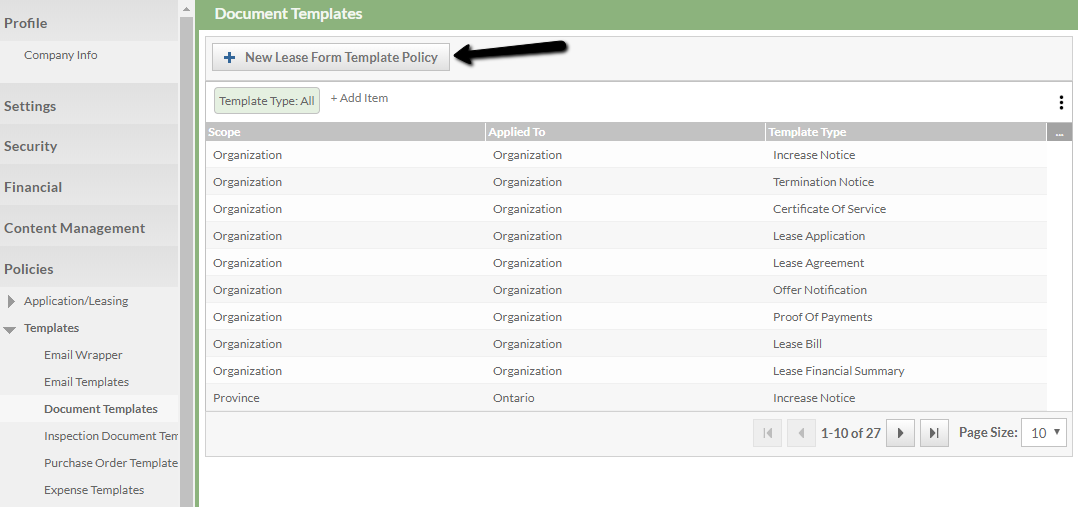Click the sidebar vertical scrollbar

click(x=186, y=250)
